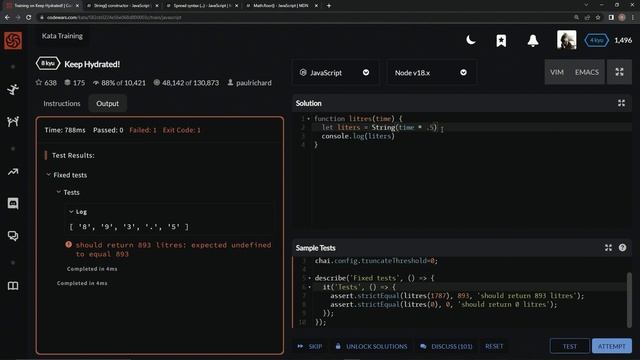Open the Kumite sparring sidebar icon
This screenshot has height=360, width=640.
click(13, 121)
